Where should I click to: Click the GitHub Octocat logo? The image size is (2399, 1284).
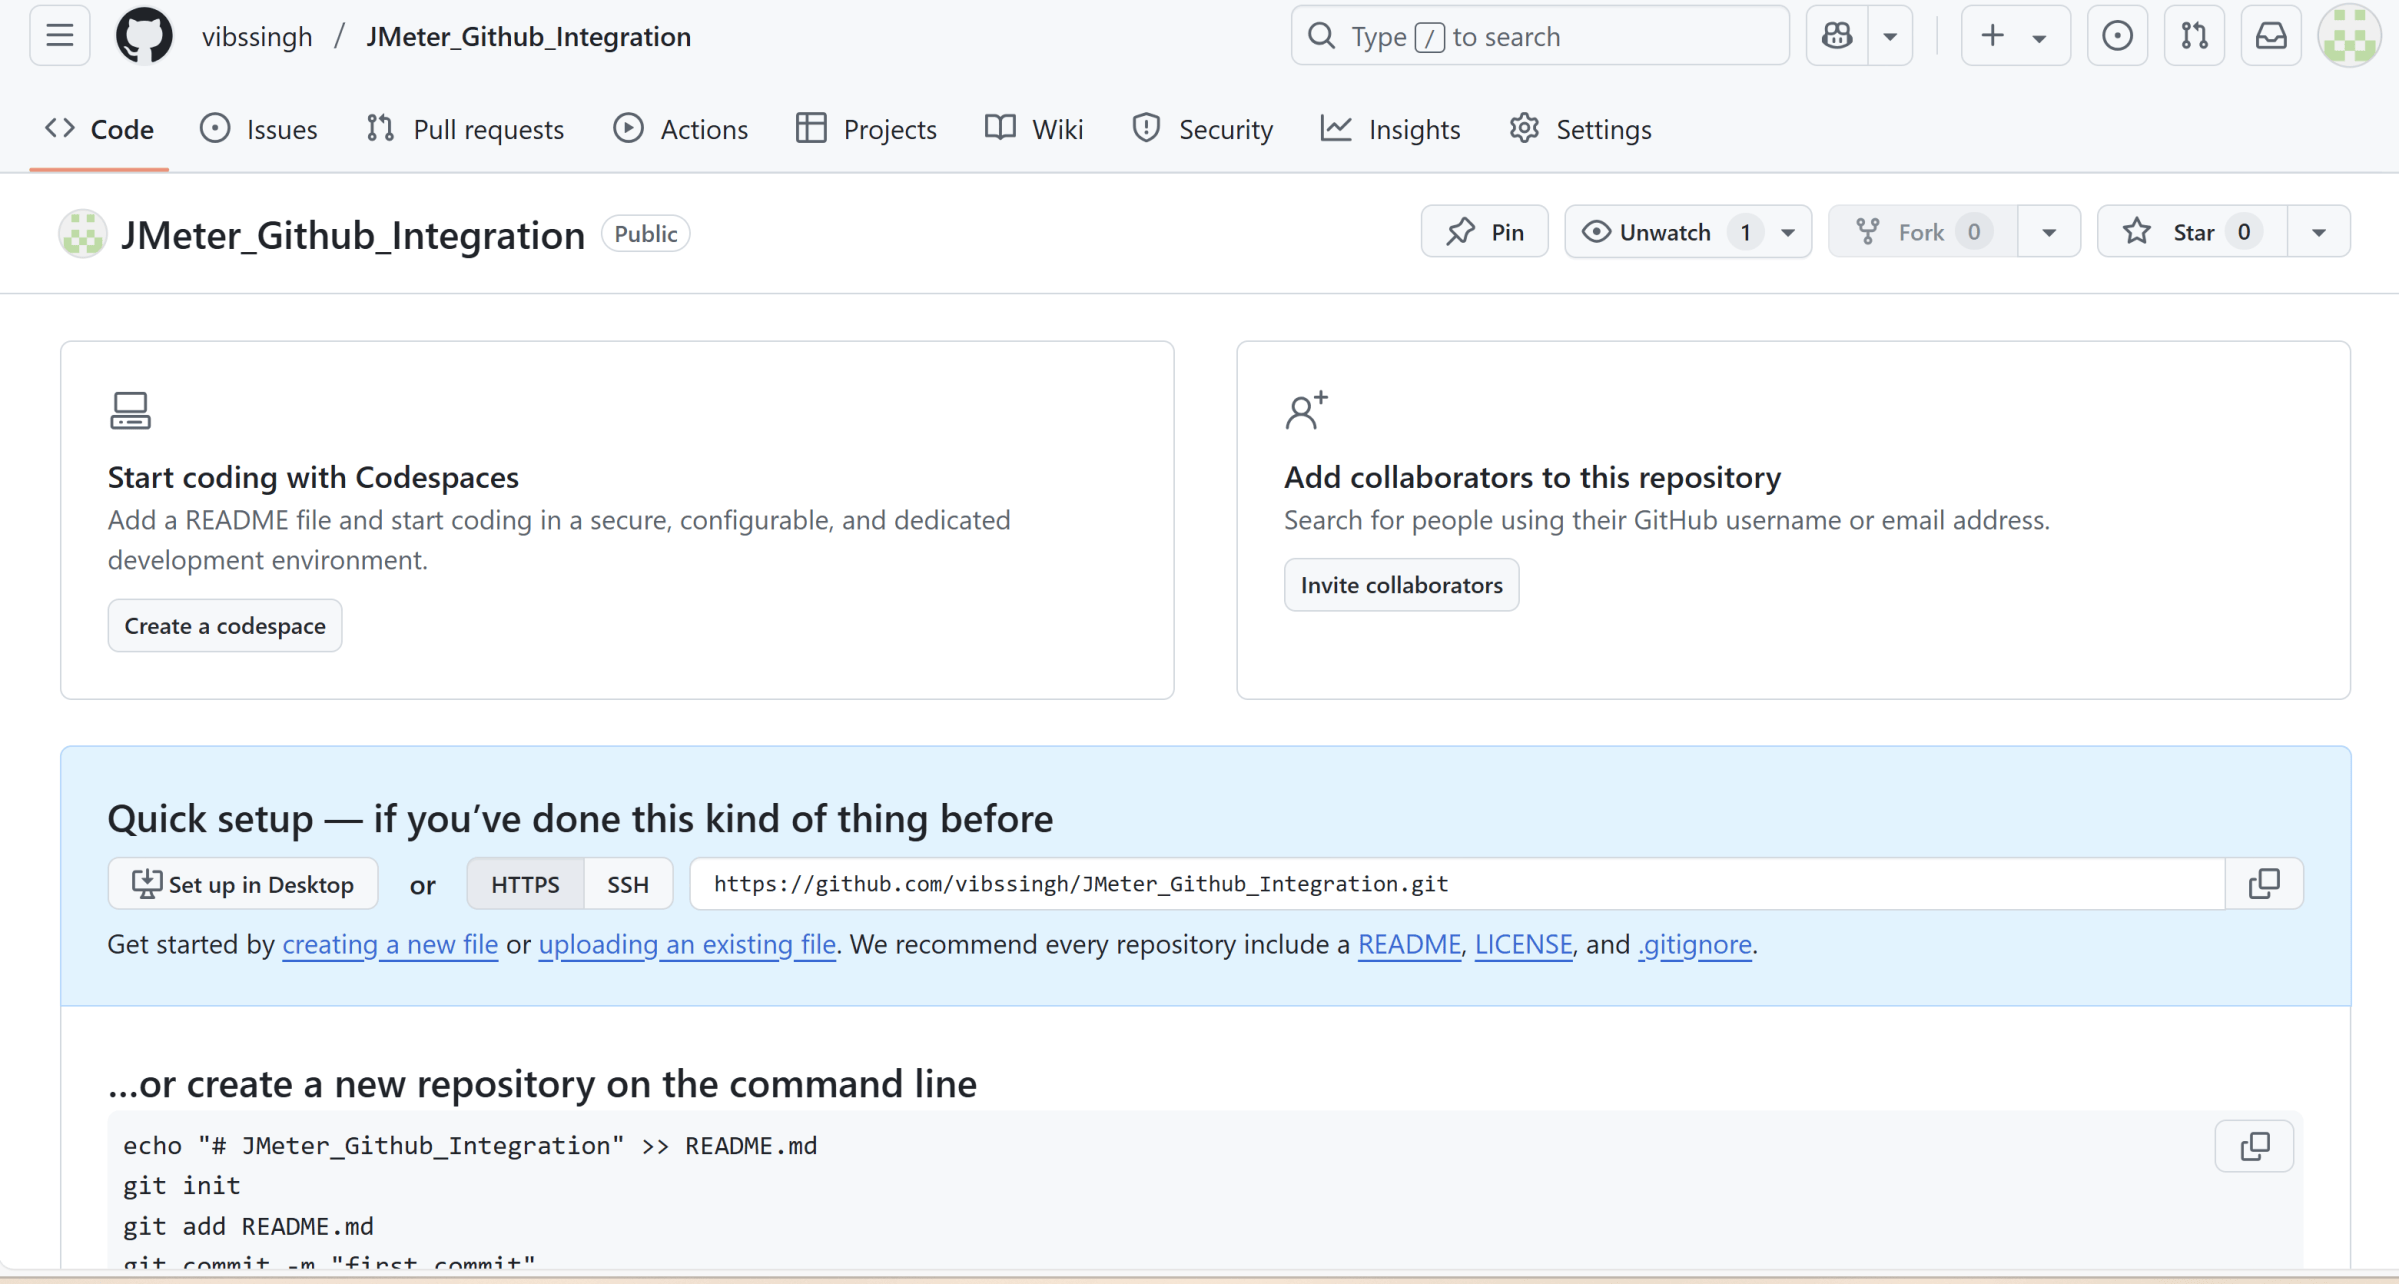pos(144,36)
